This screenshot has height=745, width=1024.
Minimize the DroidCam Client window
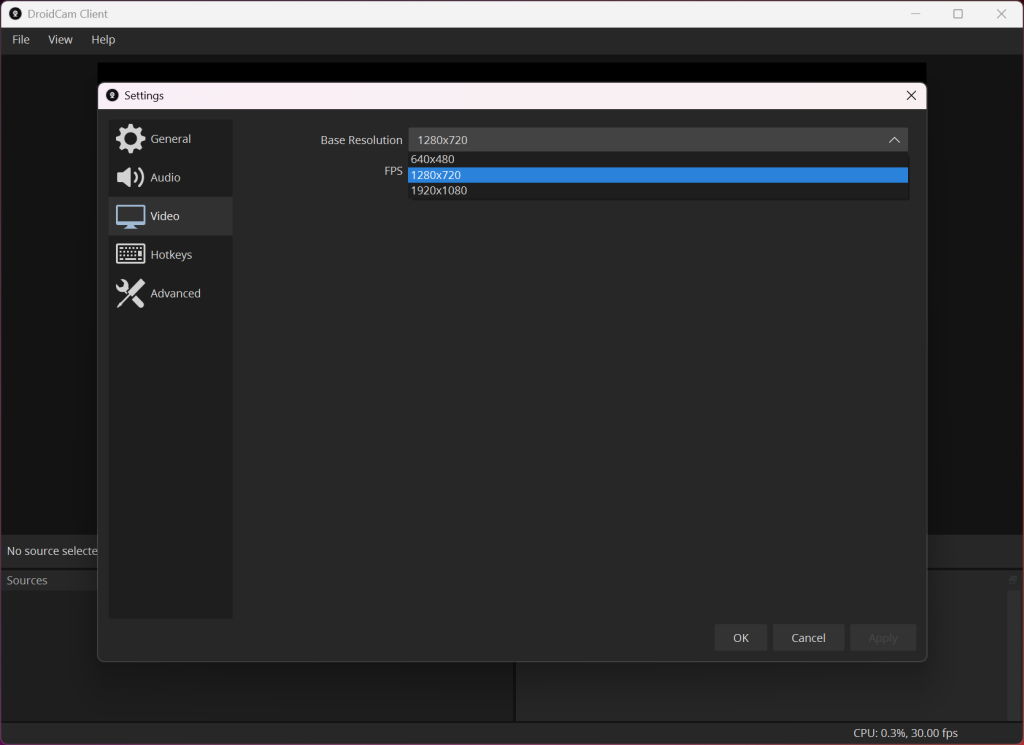(x=915, y=14)
